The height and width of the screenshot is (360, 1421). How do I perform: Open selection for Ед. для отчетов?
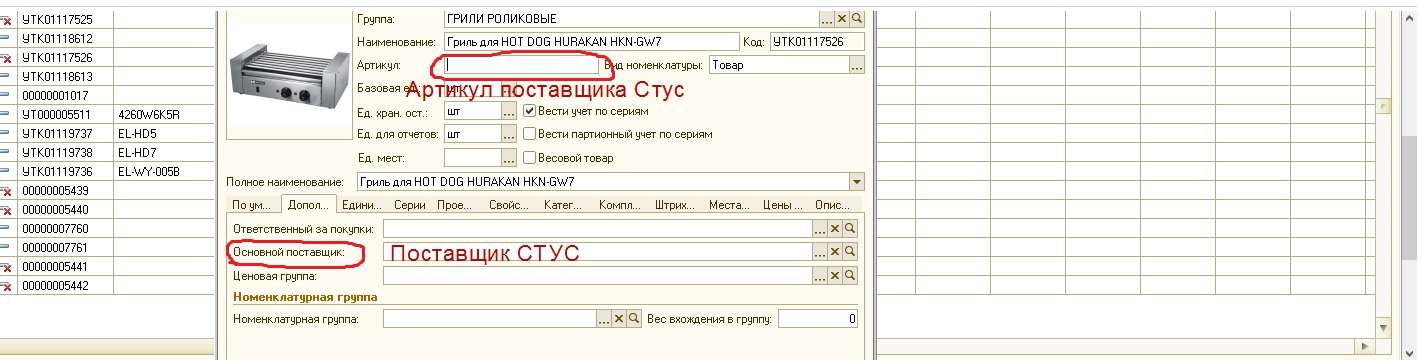(508, 134)
